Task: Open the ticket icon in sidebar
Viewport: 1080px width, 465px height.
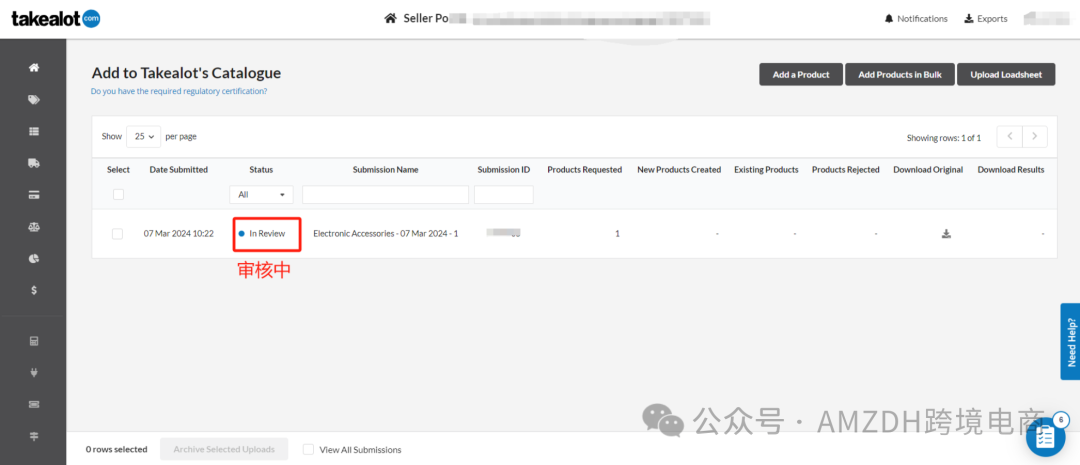Action: pyautogui.click(x=33, y=404)
